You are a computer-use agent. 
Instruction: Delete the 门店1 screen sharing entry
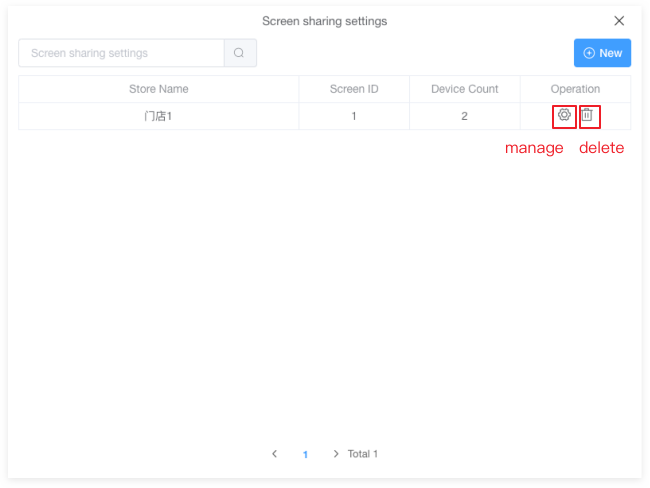click(587, 116)
